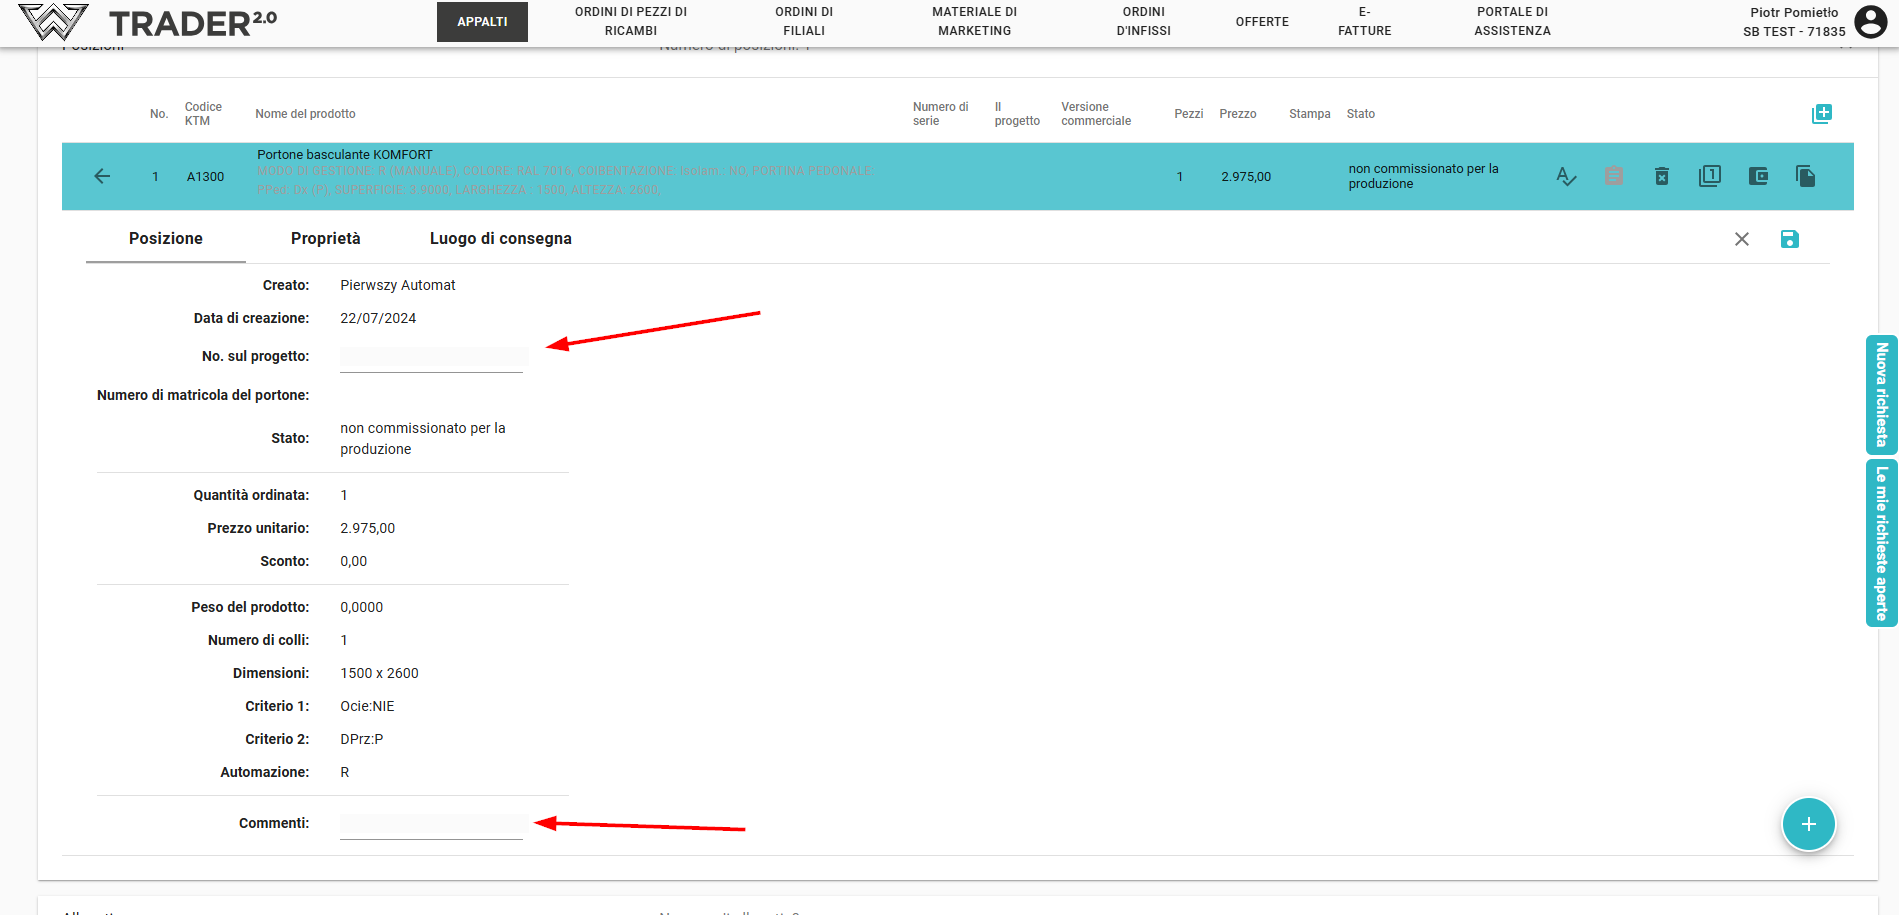Click the trash icon to delete the position
1899x915 pixels.
coord(1661,177)
